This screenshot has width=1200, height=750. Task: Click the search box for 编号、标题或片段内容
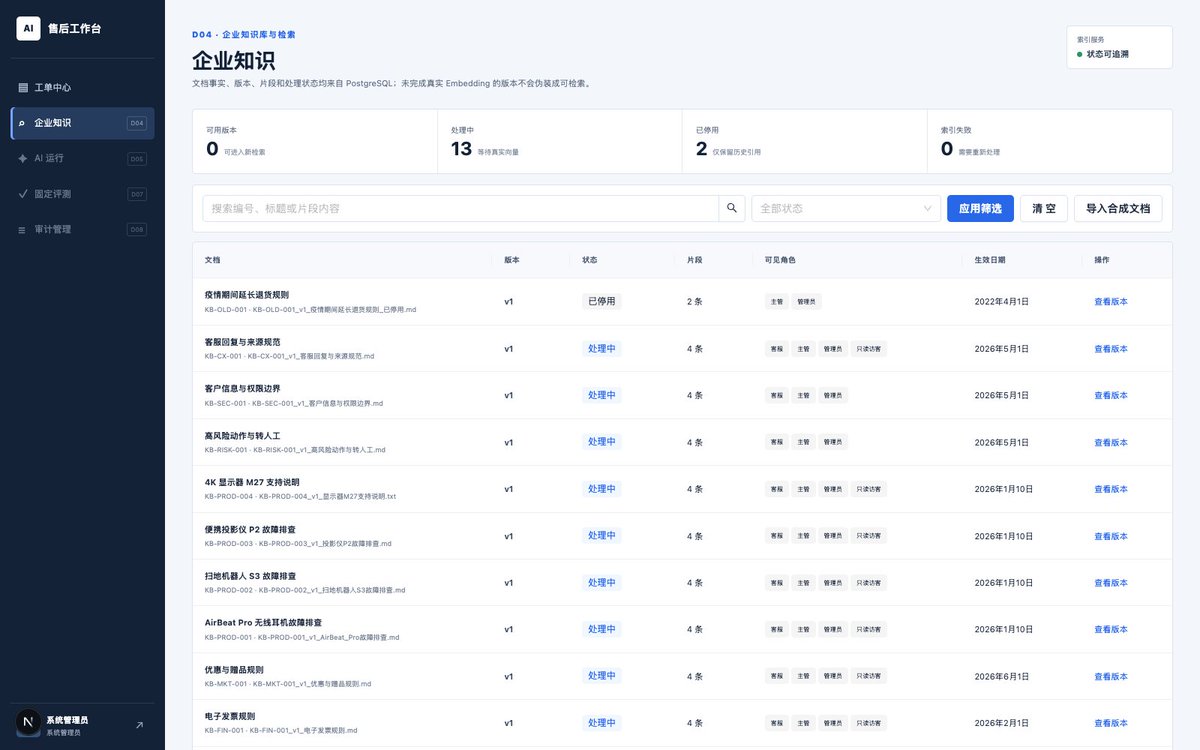coord(460,208)
